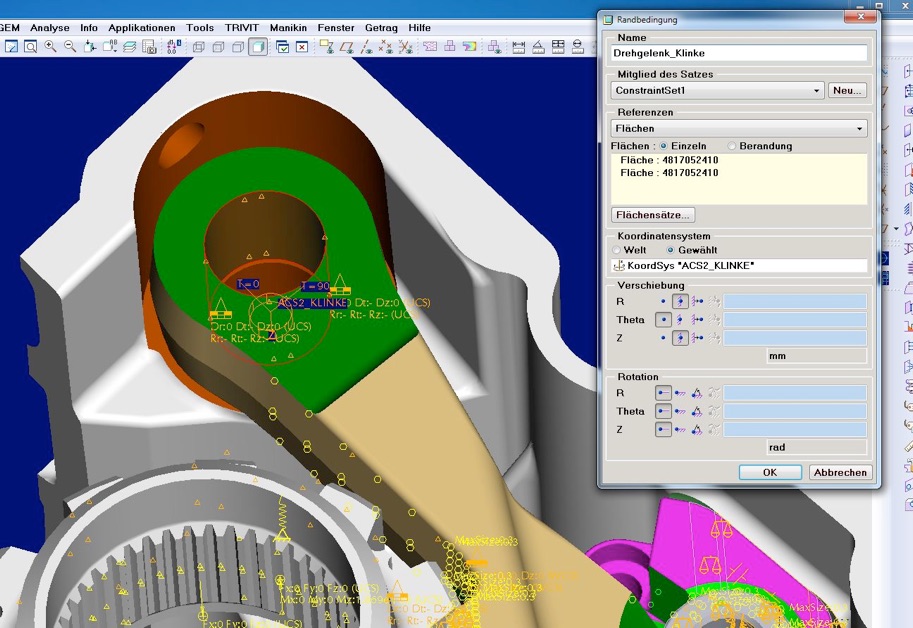Click the pink box hierarchy icon
The height and width of the screenshot is (628, 913).
450,47
